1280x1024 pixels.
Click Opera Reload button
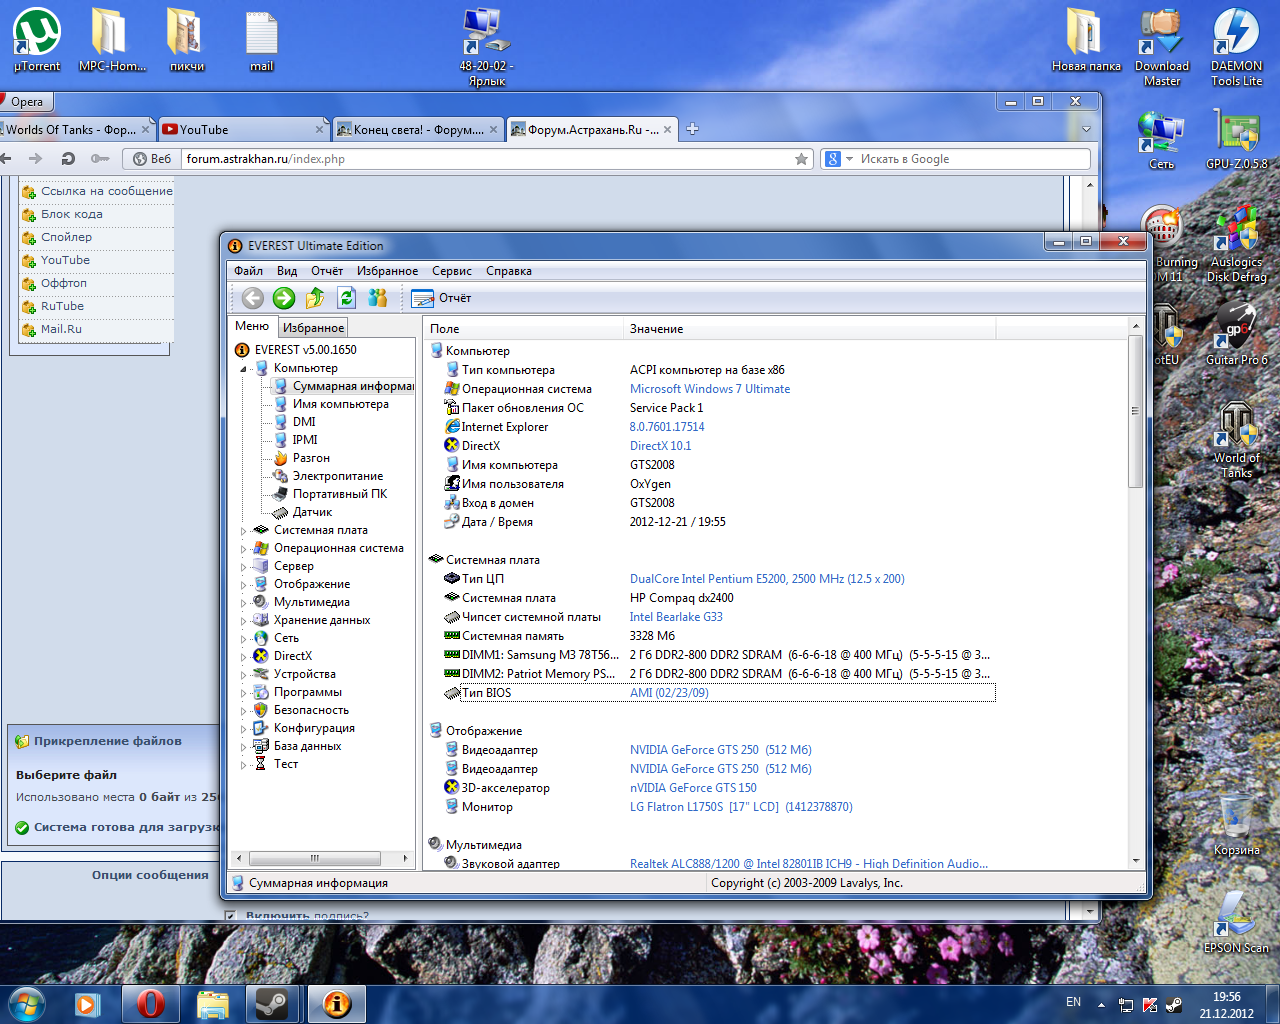(68, 159)
